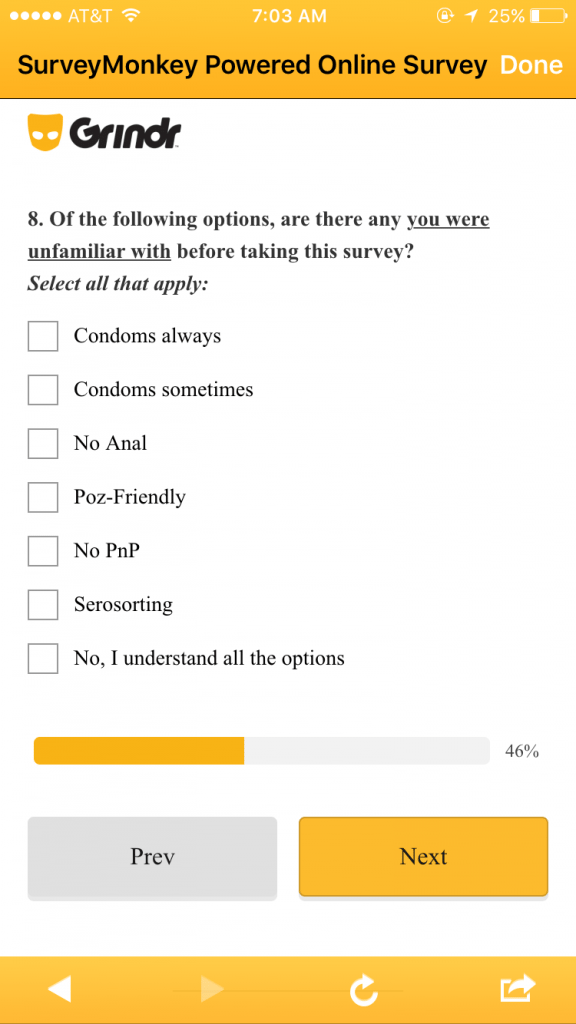
Task: Reload the page with refresh icon
Action: click(x=363, y=990)
